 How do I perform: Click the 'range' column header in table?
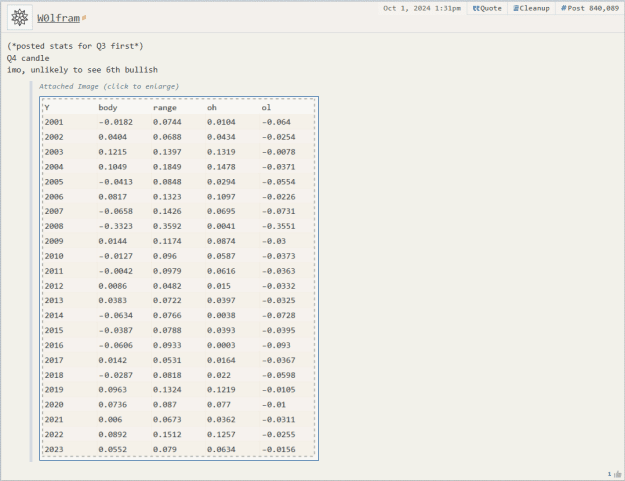point(165,108)
